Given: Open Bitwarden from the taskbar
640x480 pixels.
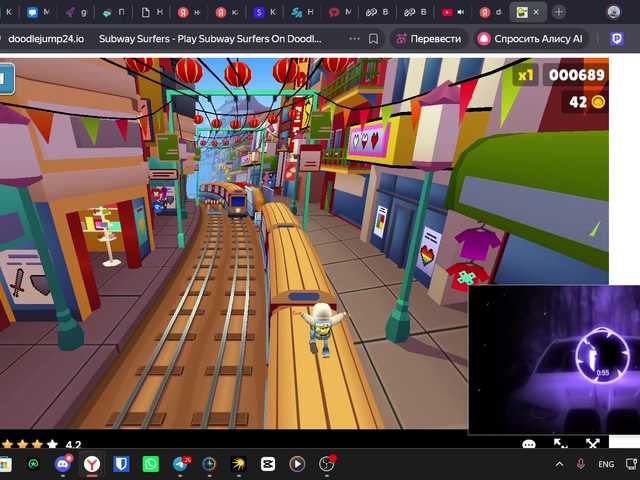Looking at the screenshot, I should [121, 464].
